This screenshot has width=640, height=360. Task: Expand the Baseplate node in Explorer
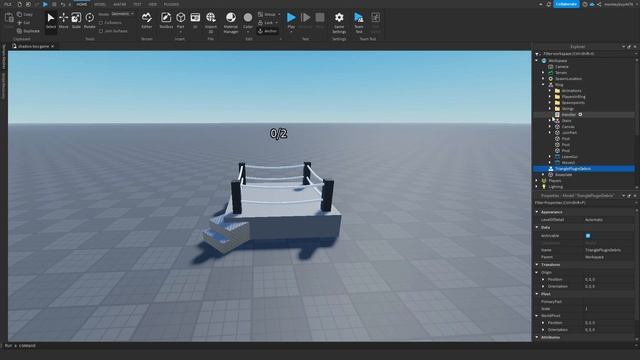pyautogui.click(x=543, y=175)
